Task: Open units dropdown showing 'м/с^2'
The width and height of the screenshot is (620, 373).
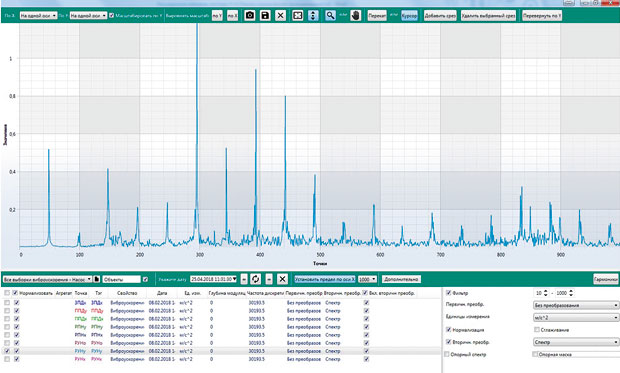Action: pyautogui.click(x=576, y=318)
